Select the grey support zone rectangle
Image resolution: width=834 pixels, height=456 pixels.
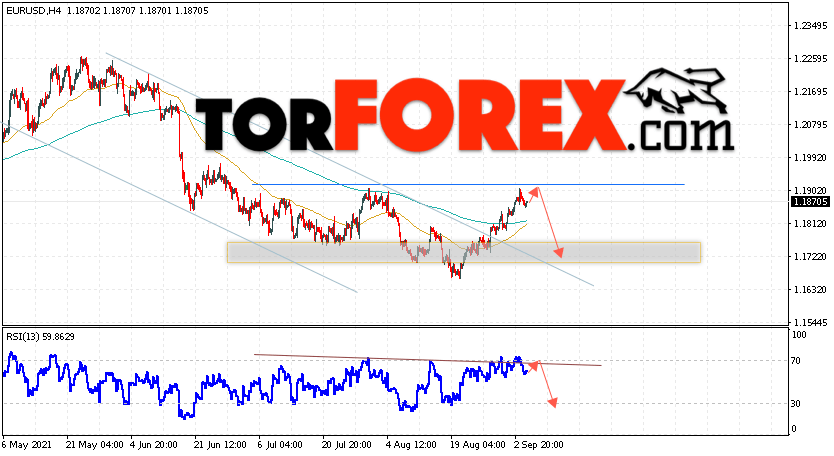tap(464, 253)
